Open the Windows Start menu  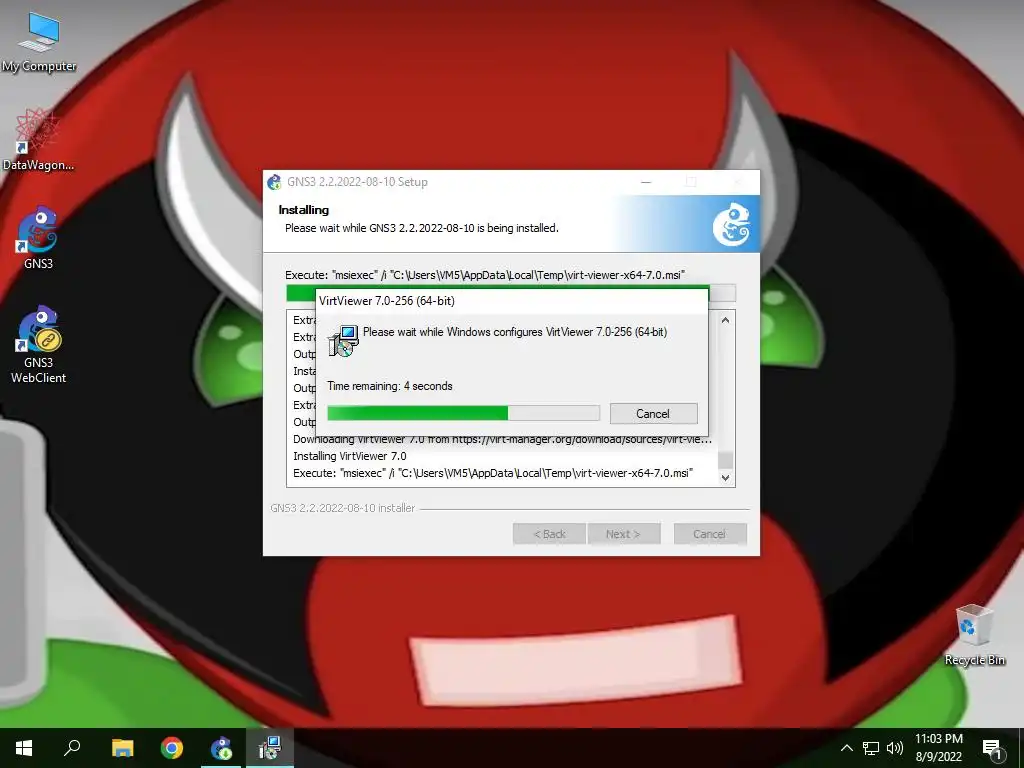24,748
